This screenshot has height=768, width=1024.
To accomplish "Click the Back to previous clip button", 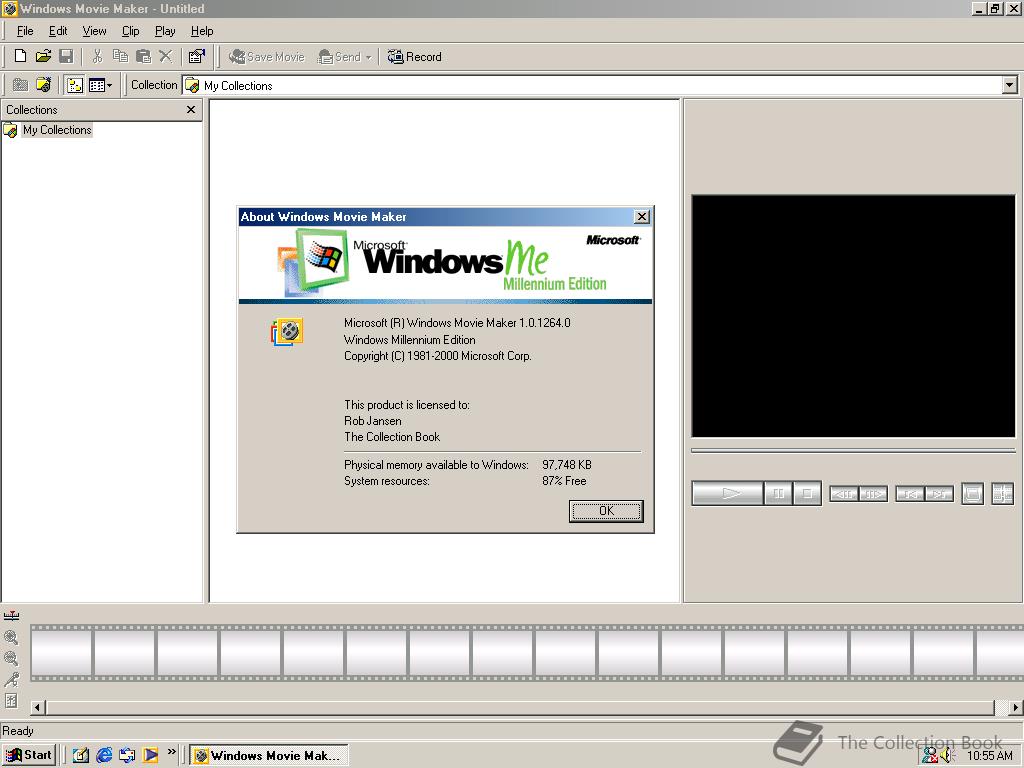I will [910, 494].
